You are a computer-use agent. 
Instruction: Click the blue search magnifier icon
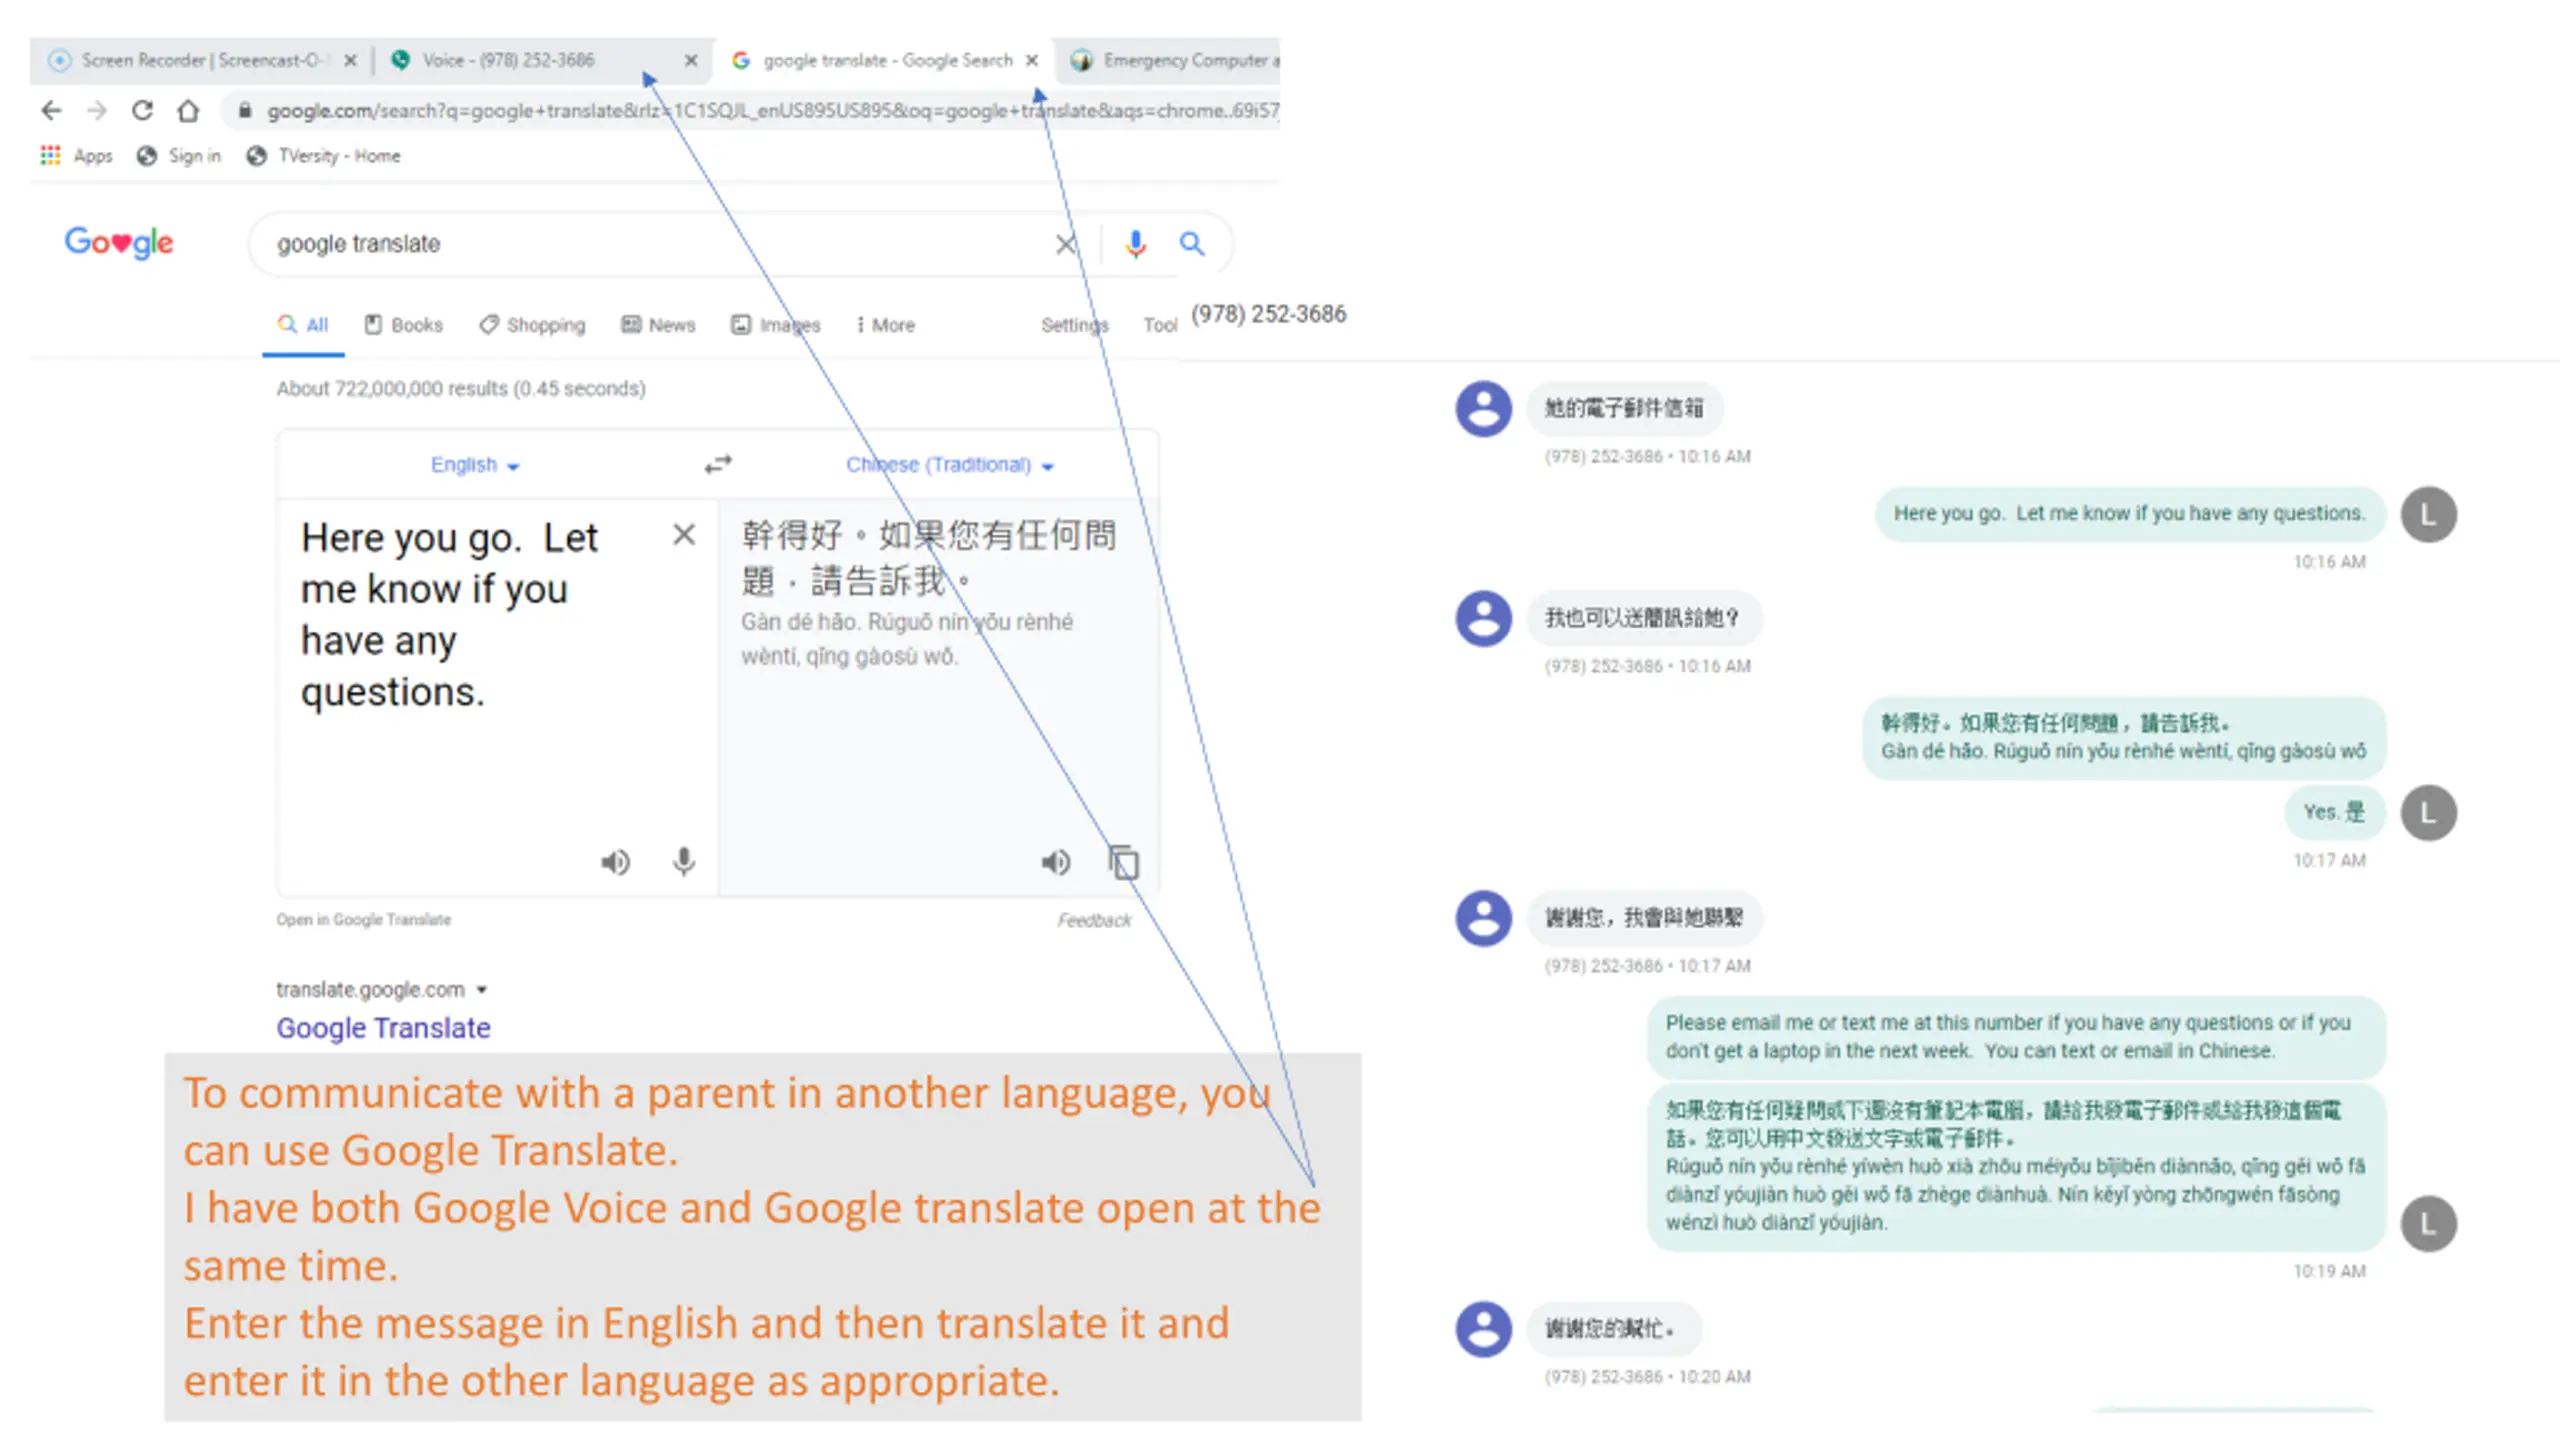pos(1191,244)
